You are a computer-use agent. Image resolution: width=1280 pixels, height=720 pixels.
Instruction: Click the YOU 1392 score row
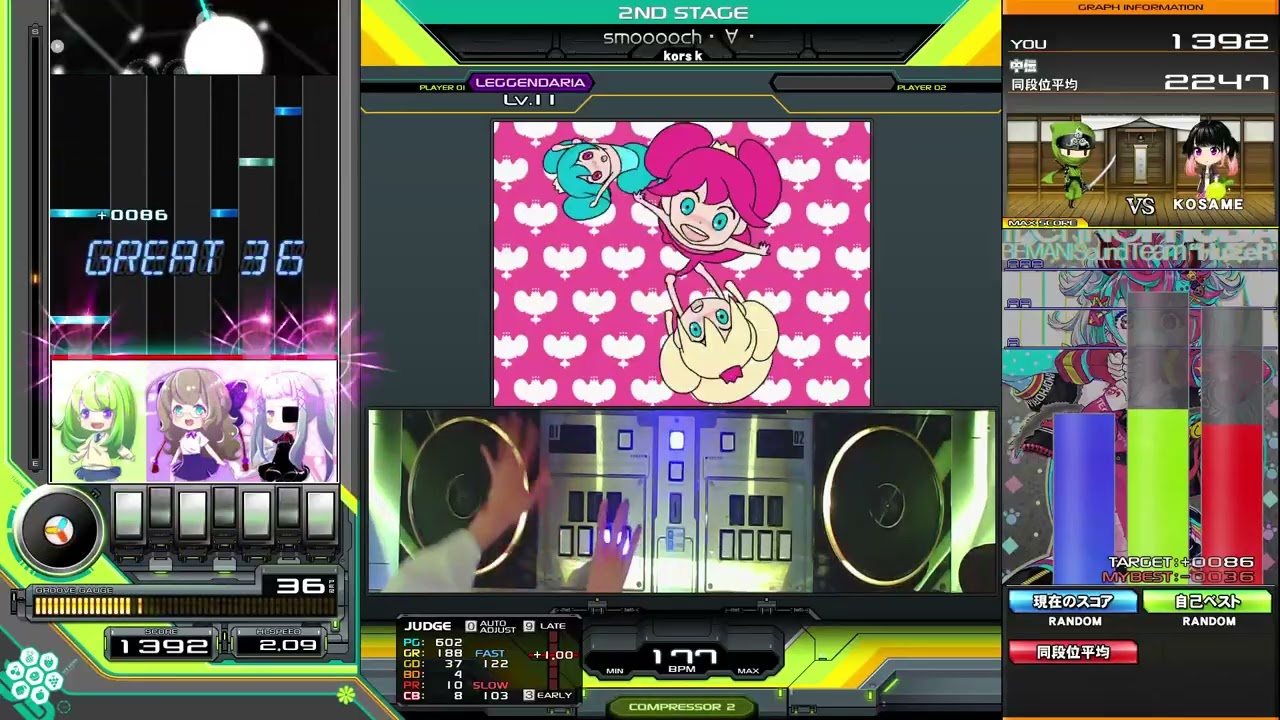pyautogui.click(x=1140, y=42)
